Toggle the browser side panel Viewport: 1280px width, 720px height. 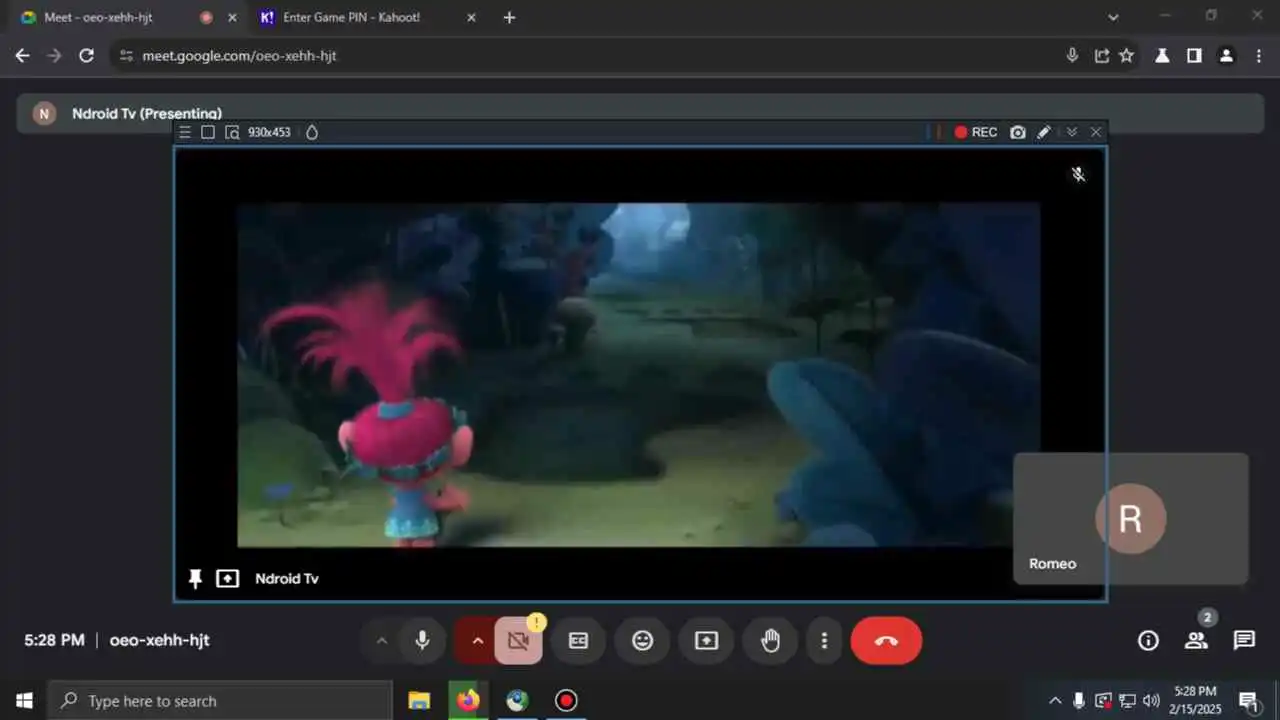[x=1194, y=56]
